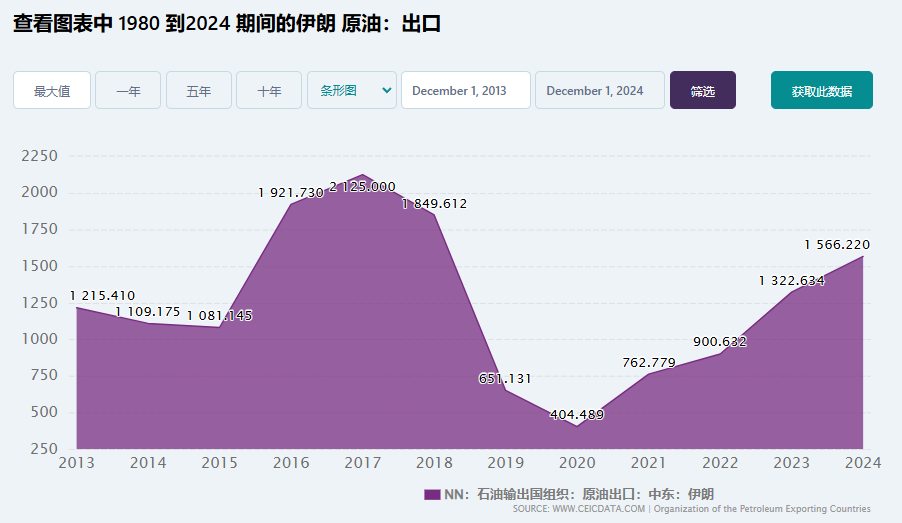Click the start date field December 1, 2013
Image resolution: width=902 pixels, height=523 pixels.
(x=465, y=90)
